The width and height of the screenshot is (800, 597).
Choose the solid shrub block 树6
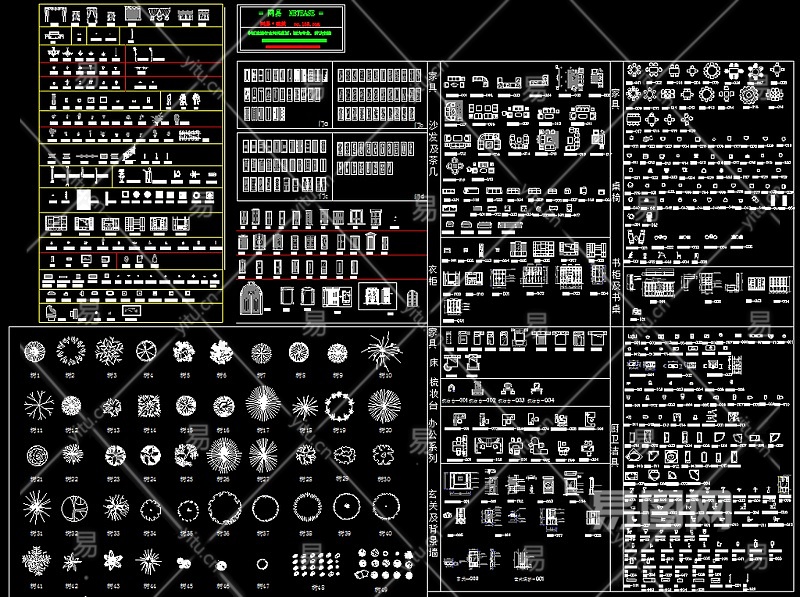coord(221,352)
